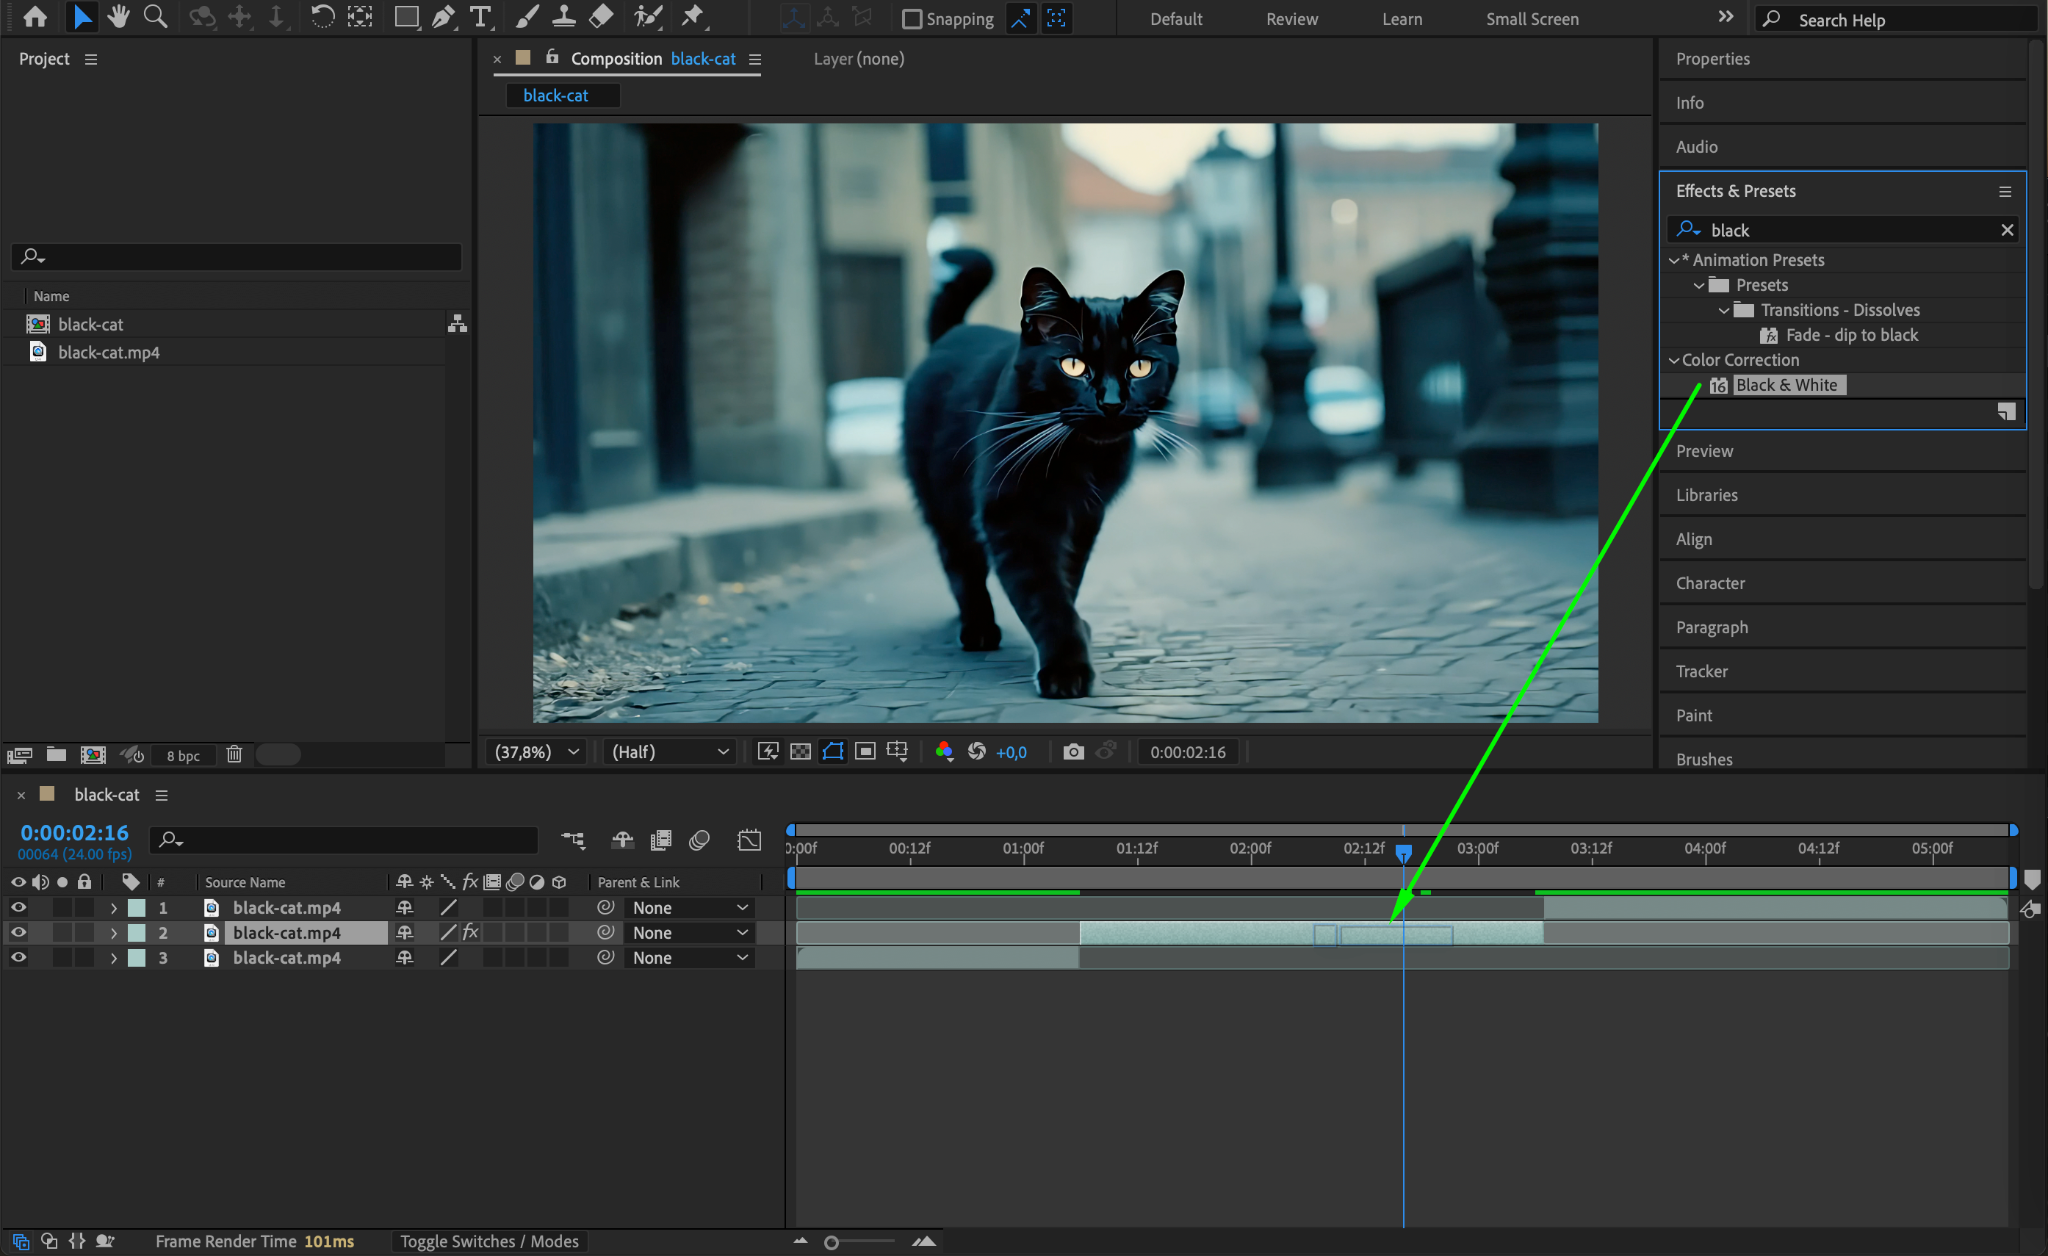
Task: Hide layer 3 using eye icon
Action: point(18,958)
